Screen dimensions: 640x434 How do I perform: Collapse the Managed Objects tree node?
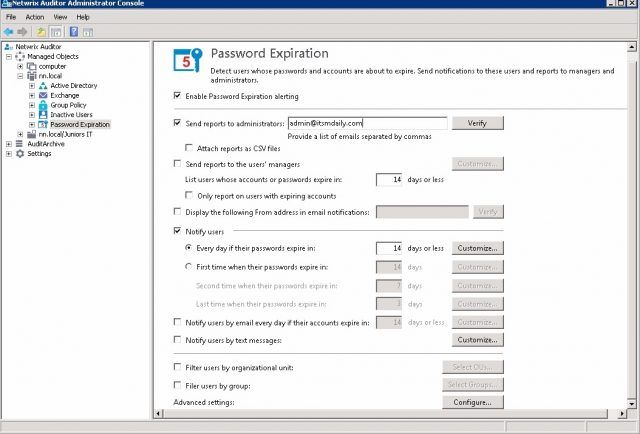pos(9,56)
